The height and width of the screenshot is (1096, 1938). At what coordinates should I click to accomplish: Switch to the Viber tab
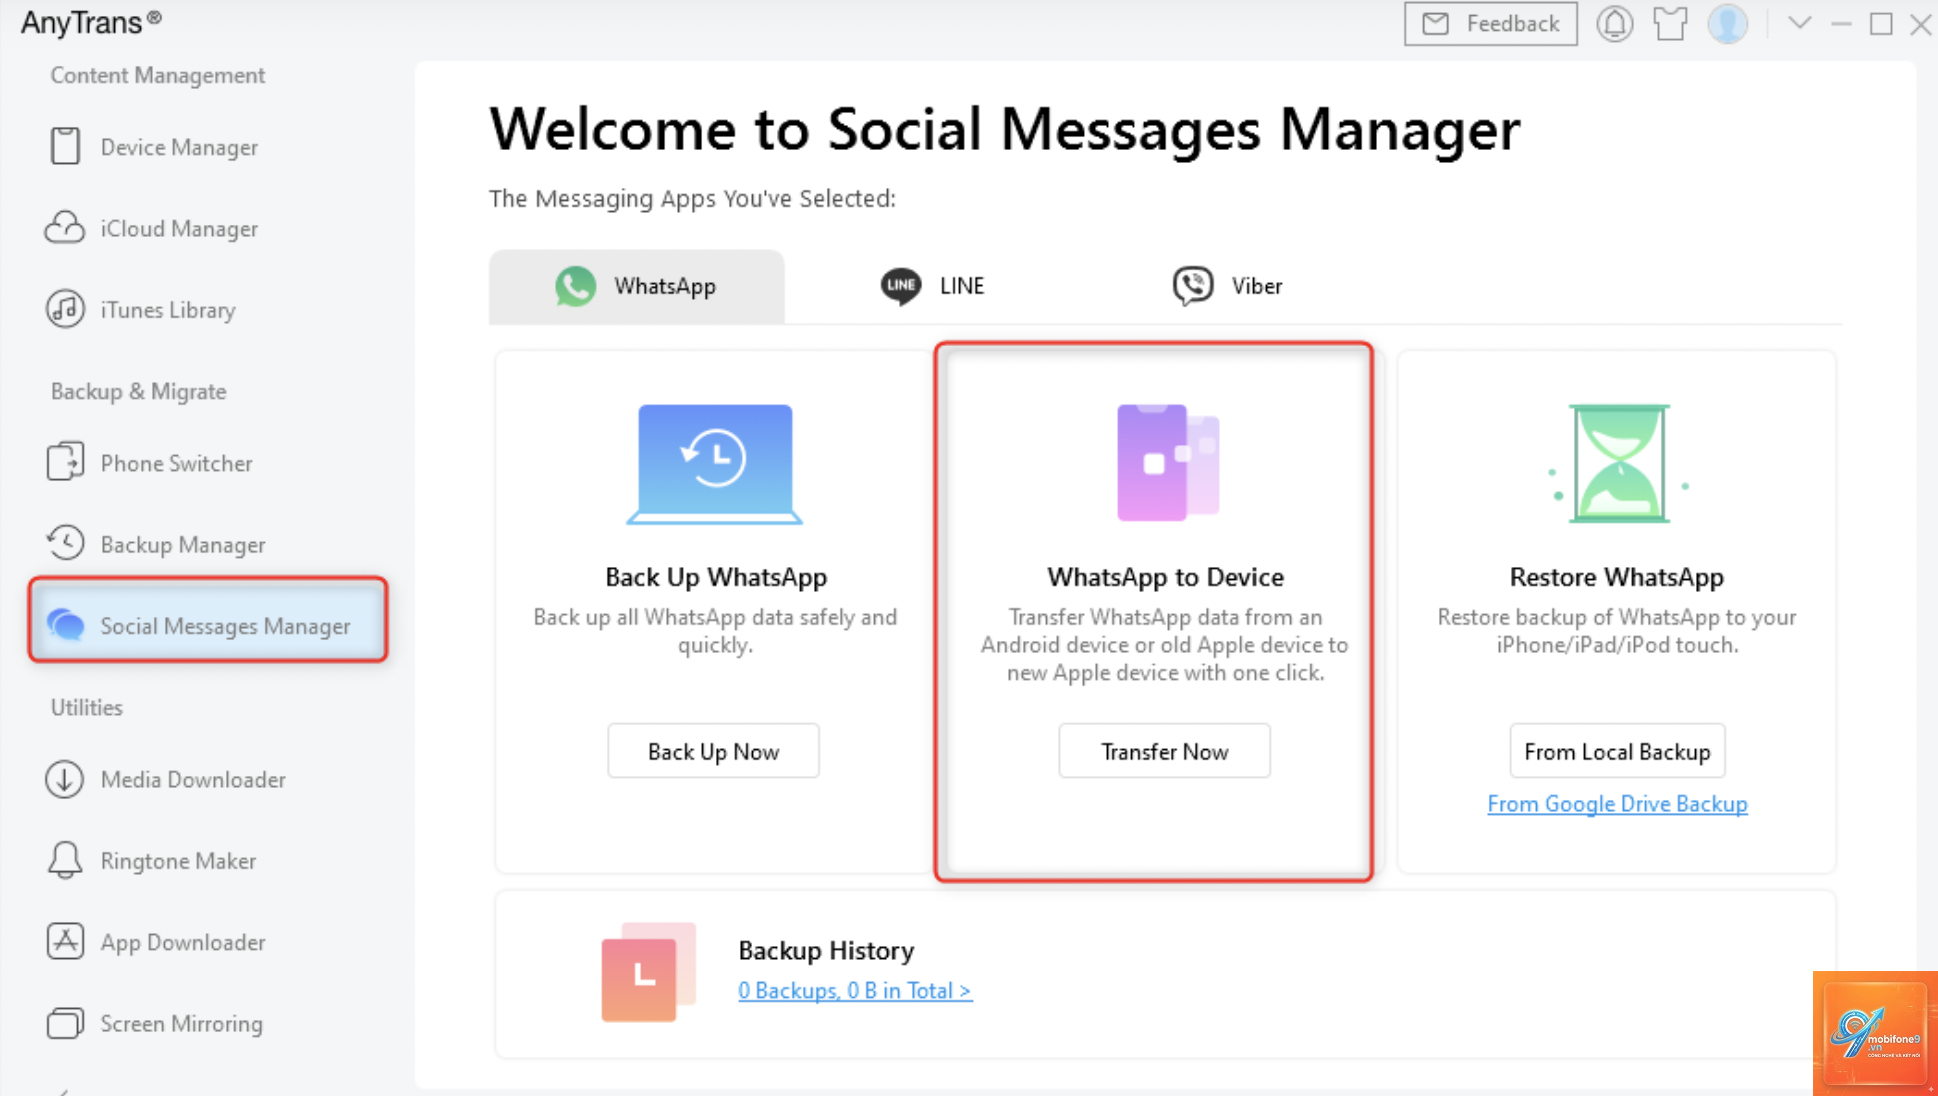tap(1227, 286)
